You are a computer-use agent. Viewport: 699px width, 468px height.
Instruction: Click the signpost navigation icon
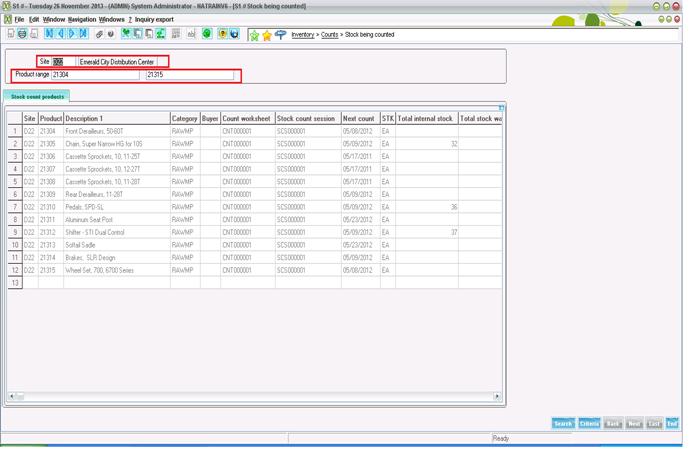[x=280, y=35]
